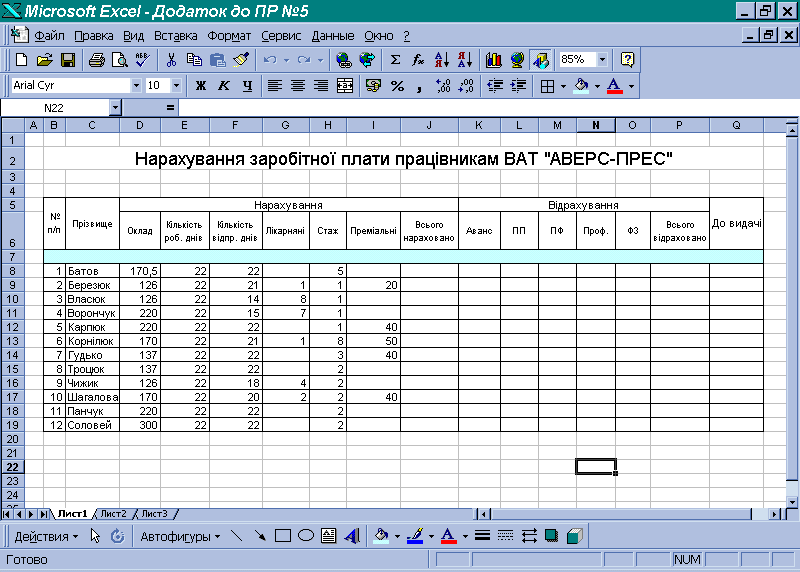Select the Format Painter brush
Screen dimensions: 800x572
241,60
